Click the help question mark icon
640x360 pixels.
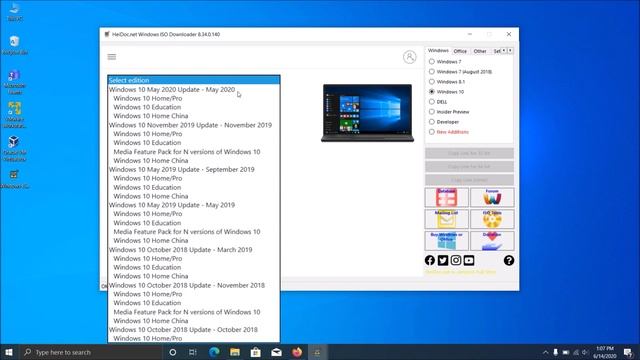pos(509,260)
